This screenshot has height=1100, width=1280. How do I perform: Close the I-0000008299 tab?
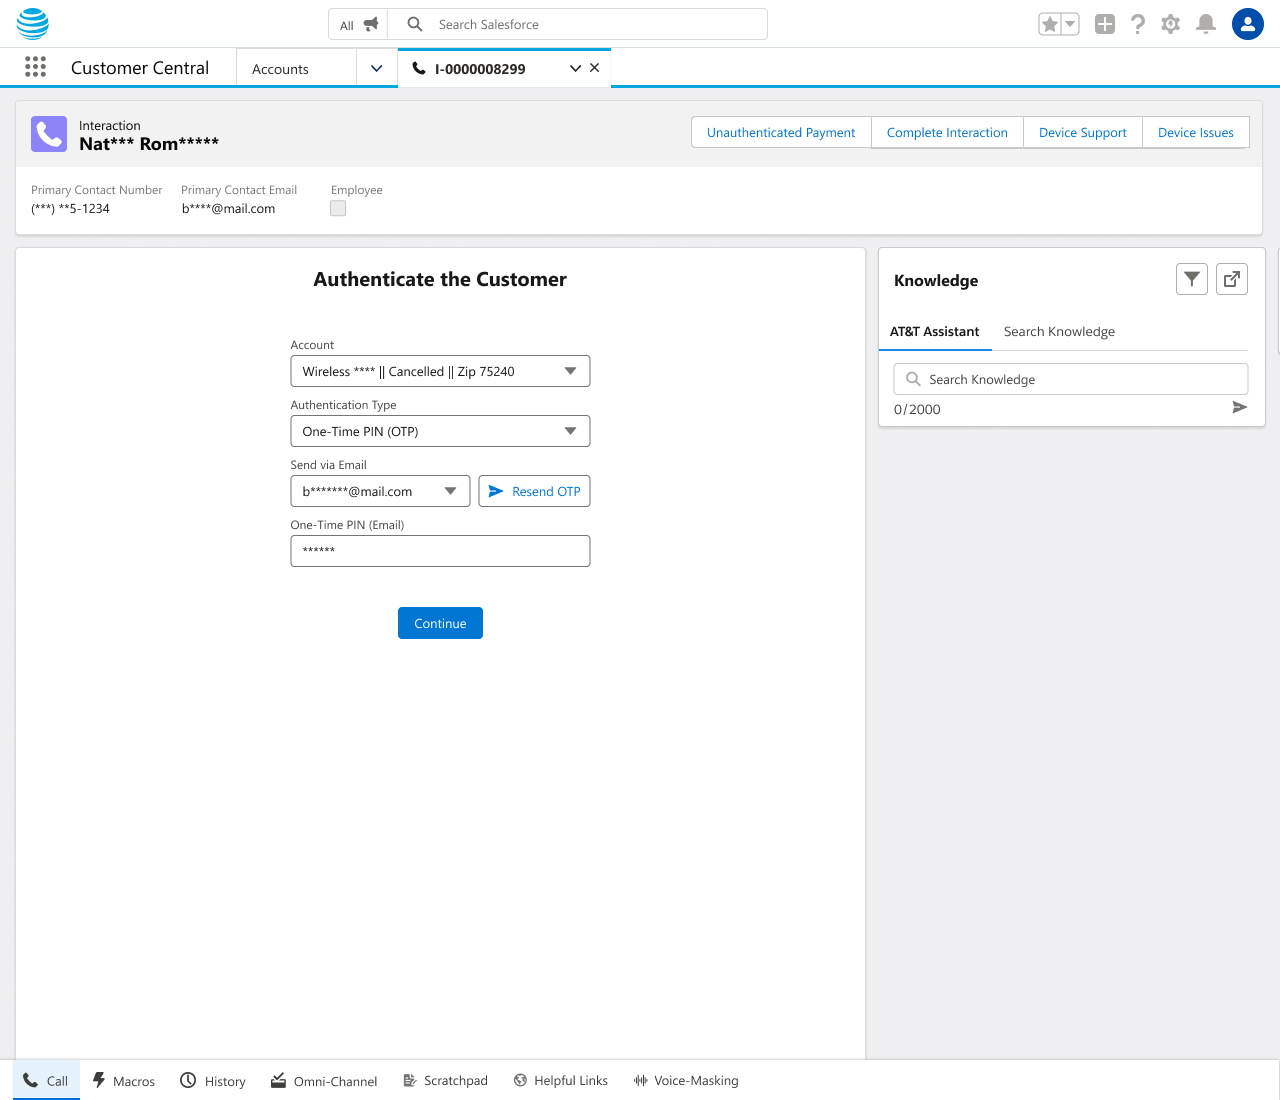(x=595, y=68)
